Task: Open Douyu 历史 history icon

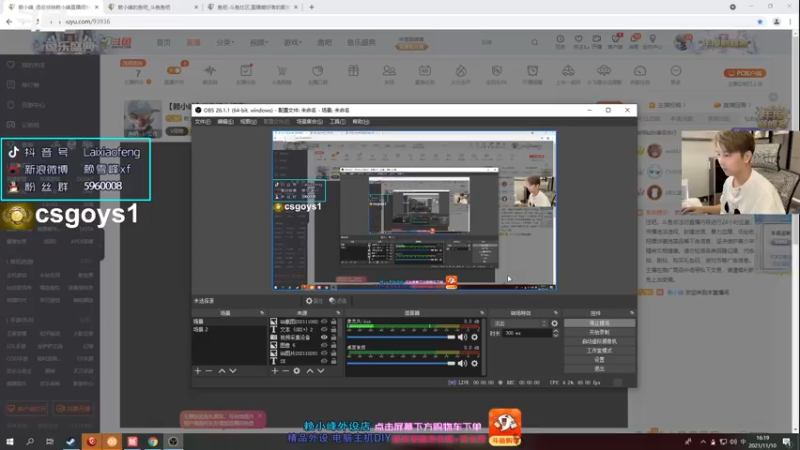Action: pos(560,41)
